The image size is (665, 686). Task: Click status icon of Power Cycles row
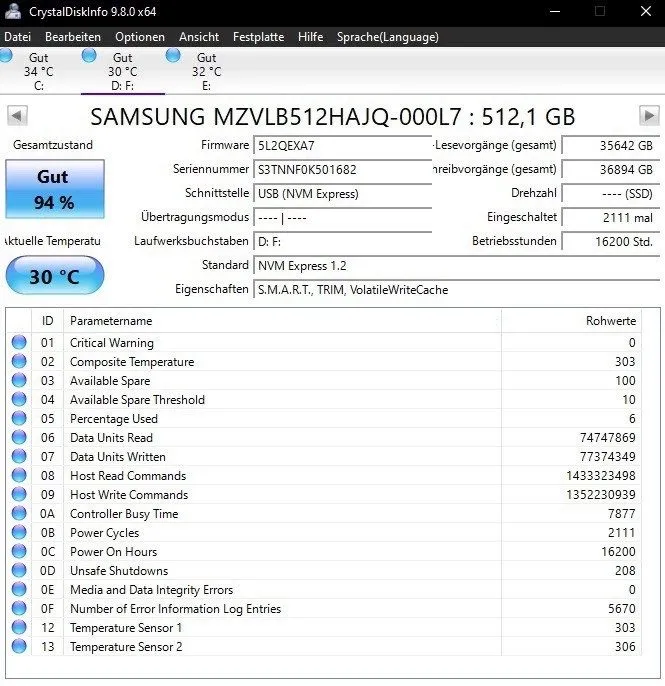(19, 532)
